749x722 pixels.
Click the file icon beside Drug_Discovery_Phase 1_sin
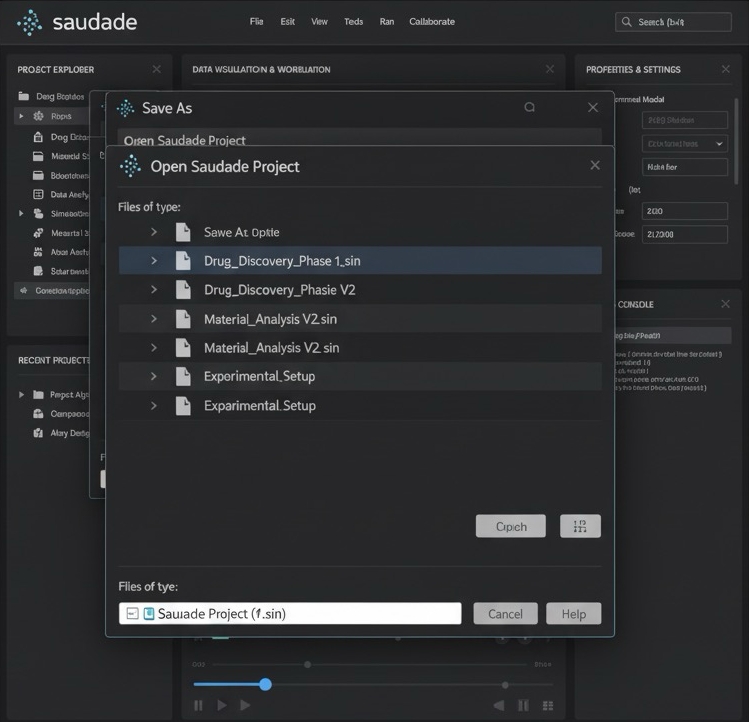coord(183,261)
